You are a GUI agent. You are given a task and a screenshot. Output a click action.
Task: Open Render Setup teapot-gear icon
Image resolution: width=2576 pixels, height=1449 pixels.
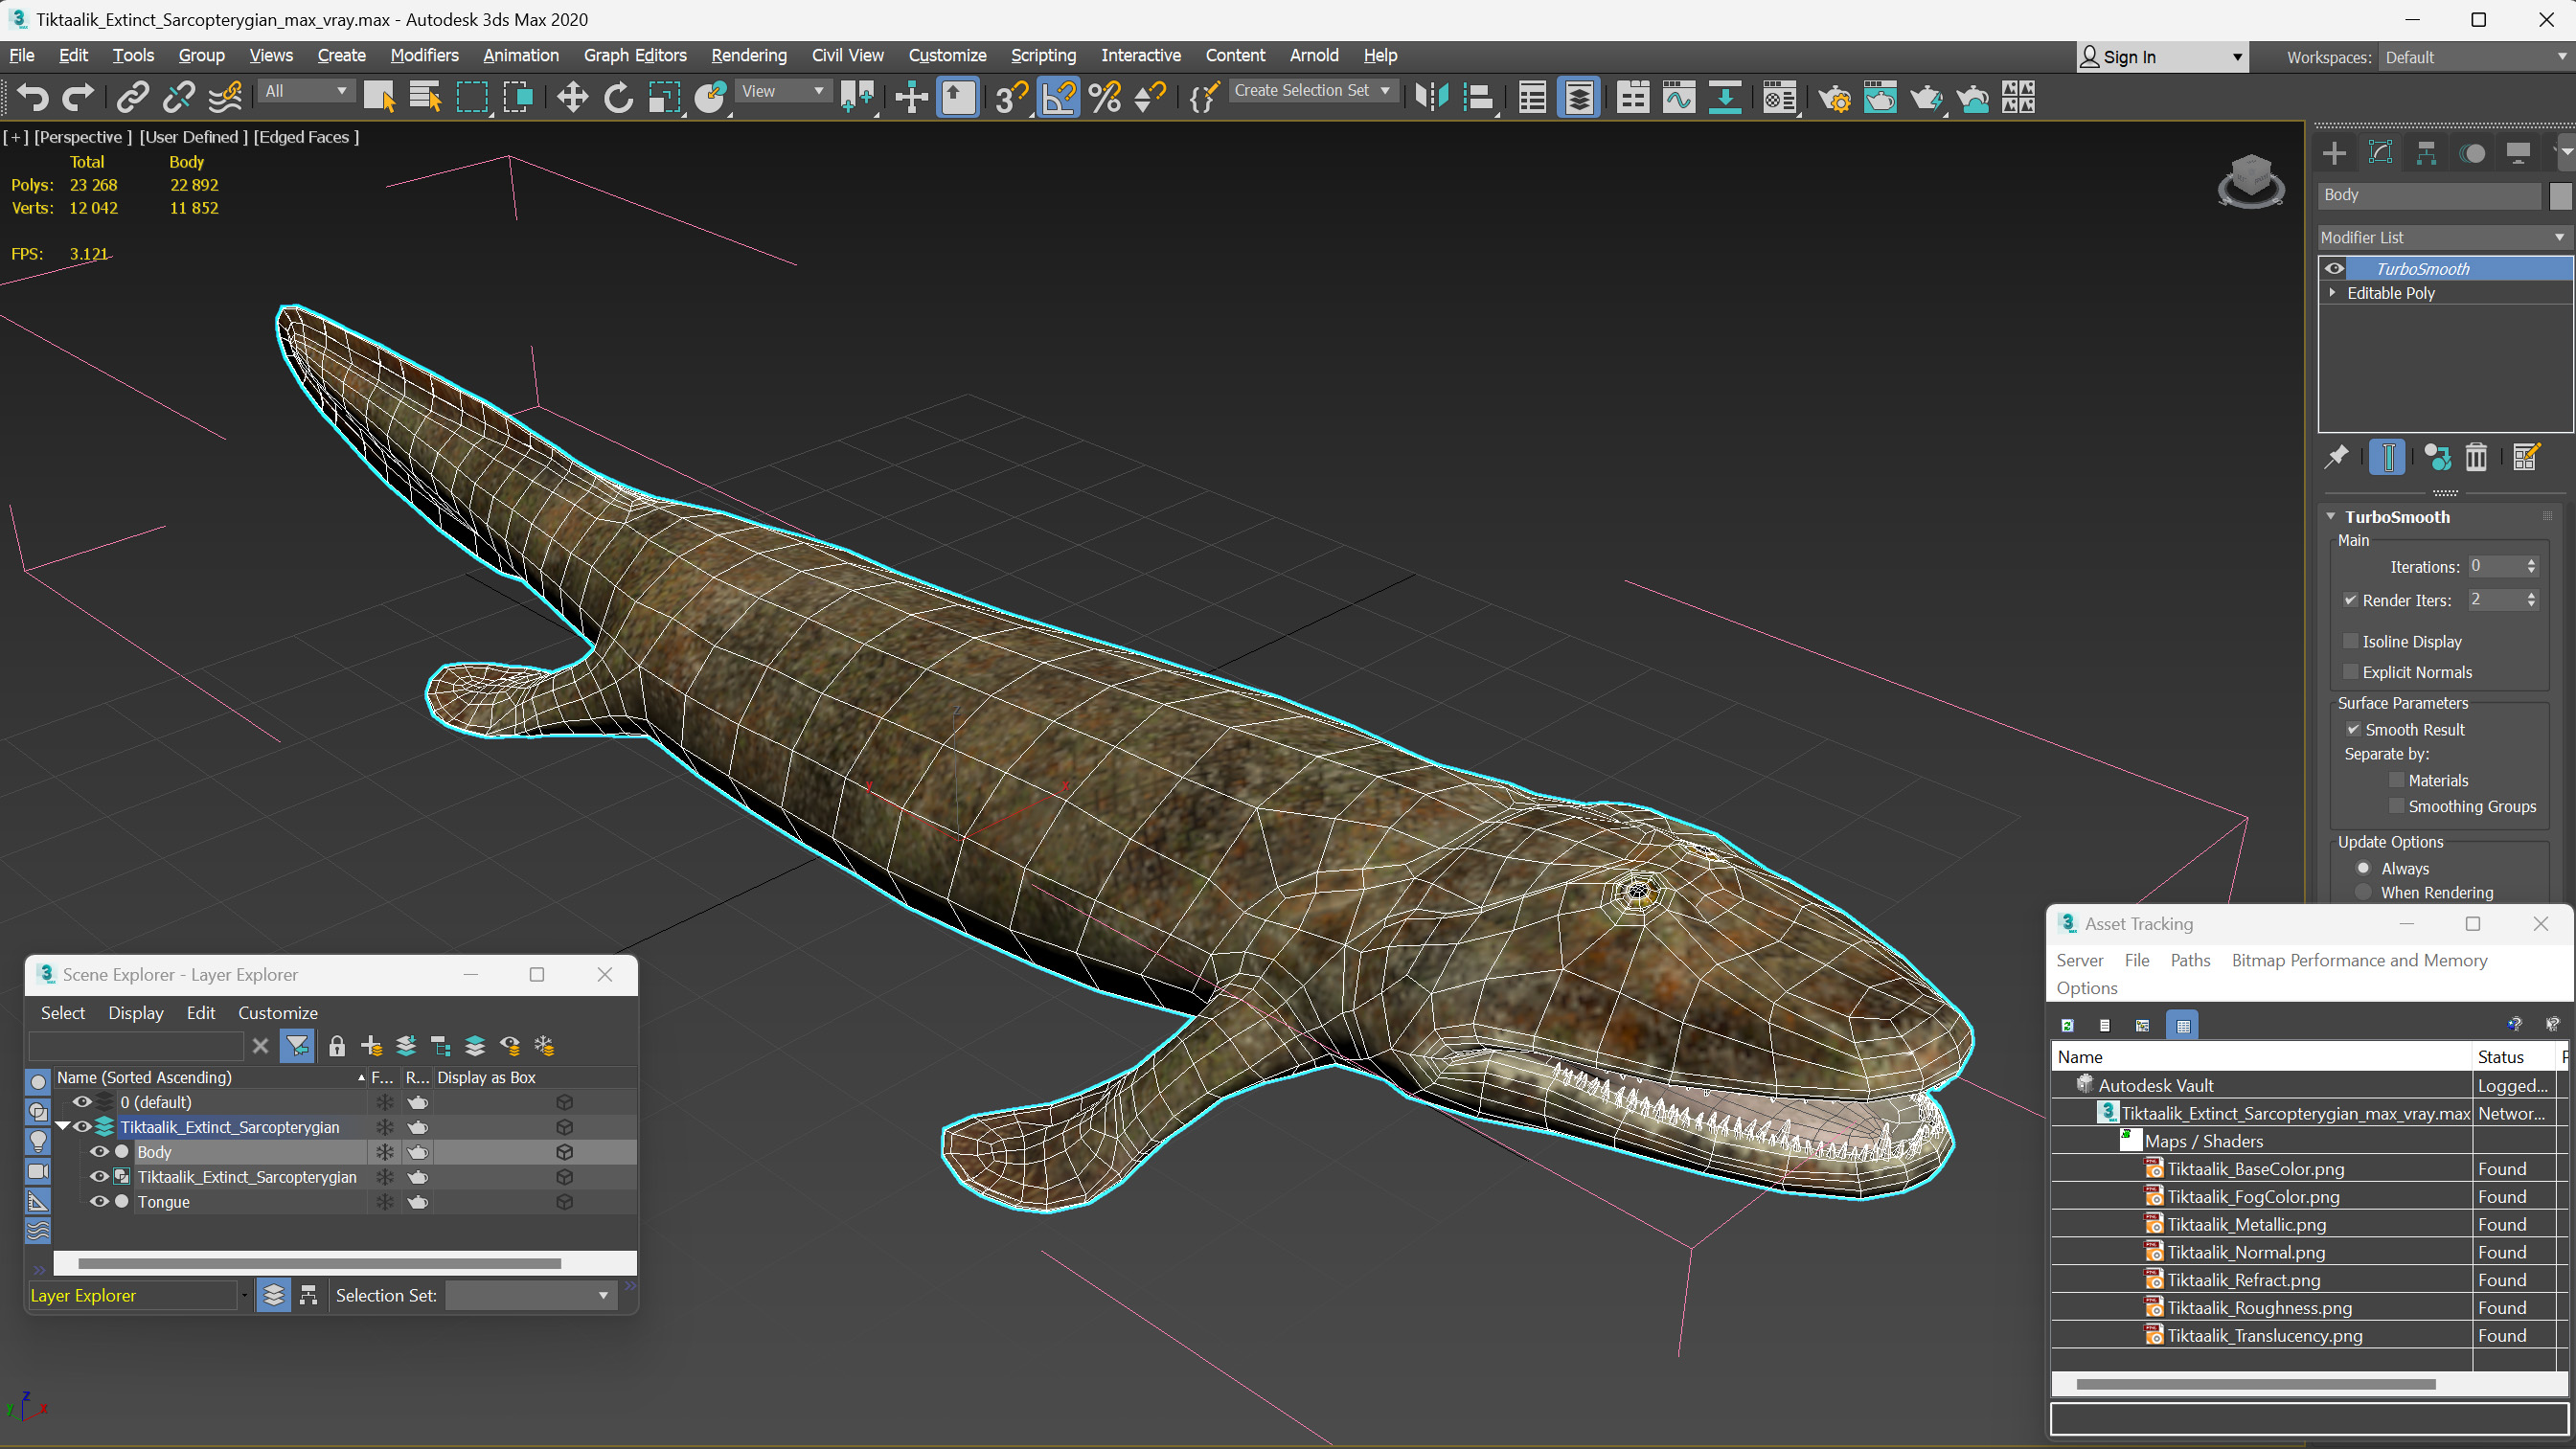pyautogui.click(x=1833, y=97)
